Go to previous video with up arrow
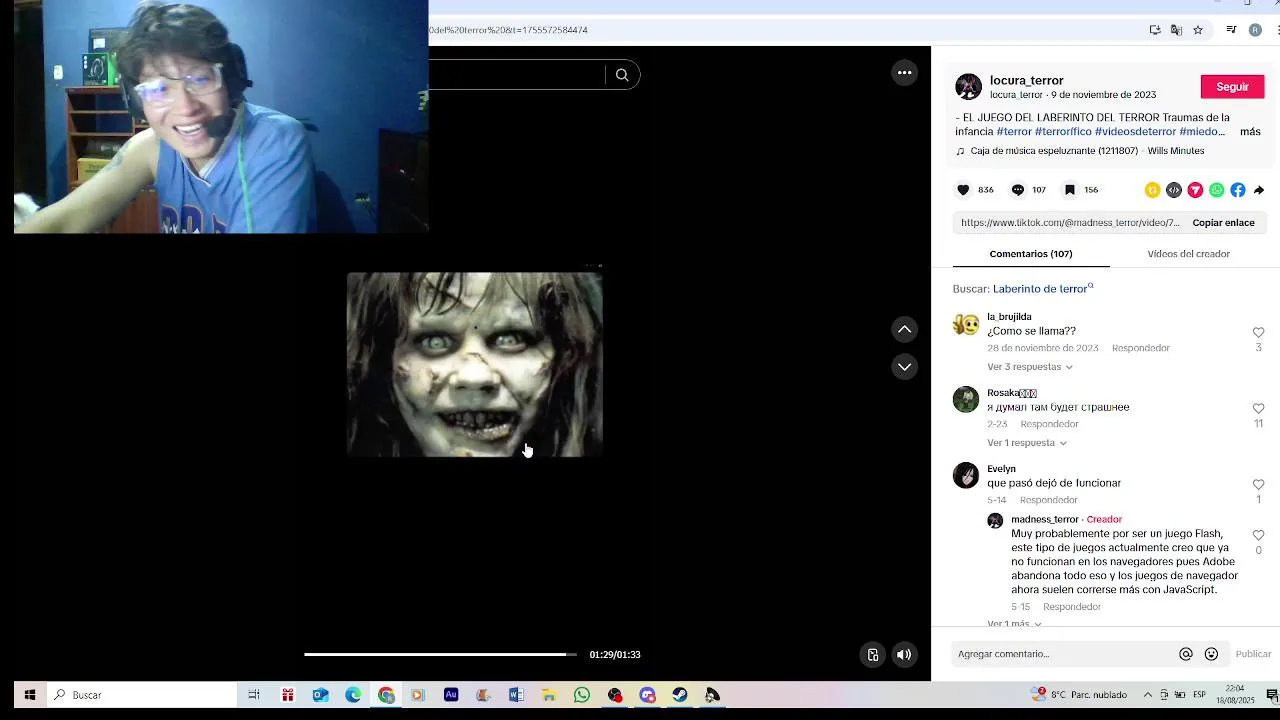 point(904,329)
